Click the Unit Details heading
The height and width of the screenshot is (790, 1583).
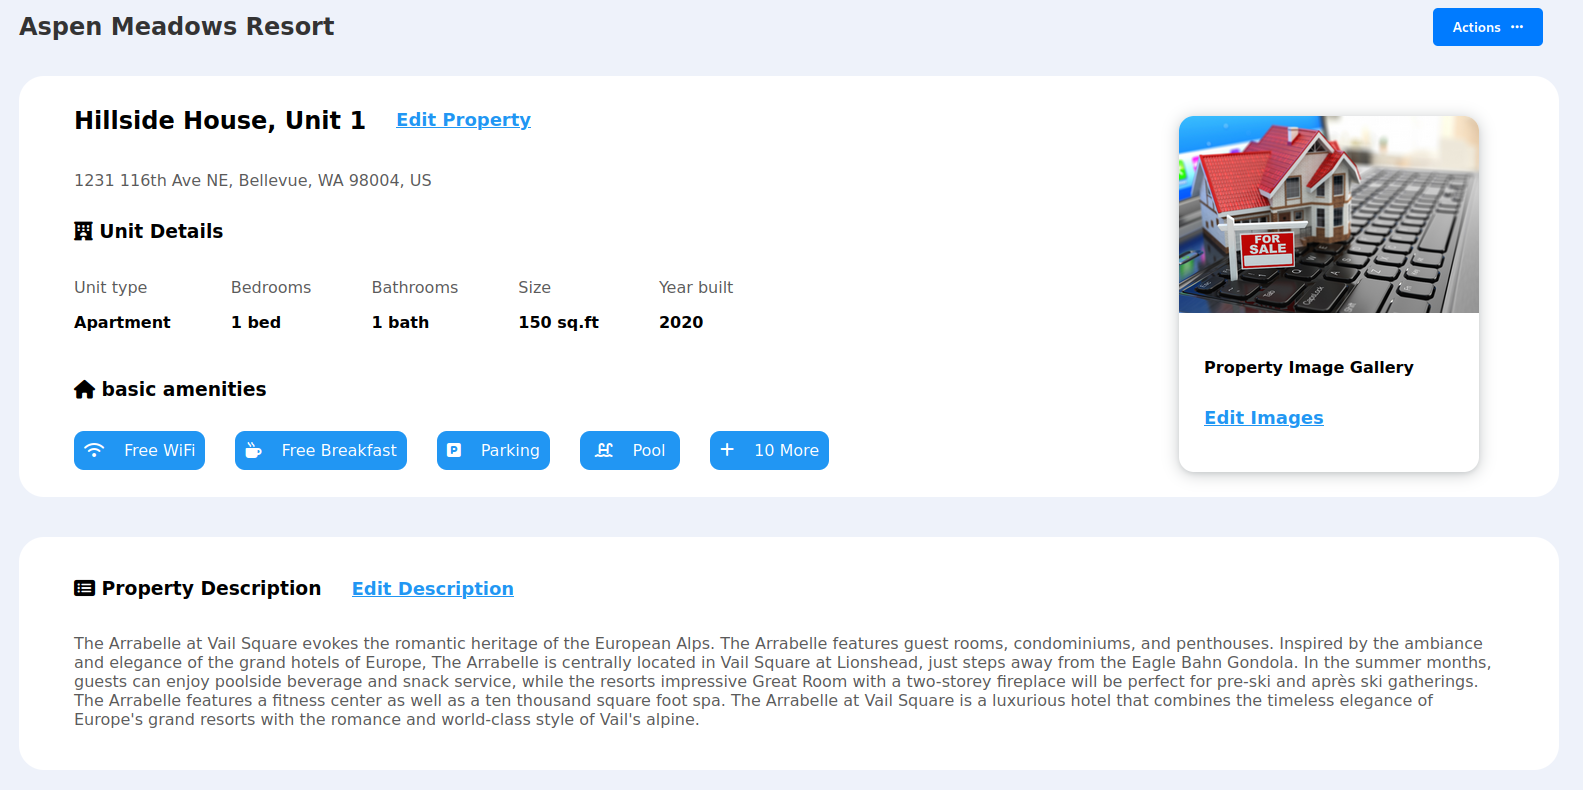pos(161,231)
